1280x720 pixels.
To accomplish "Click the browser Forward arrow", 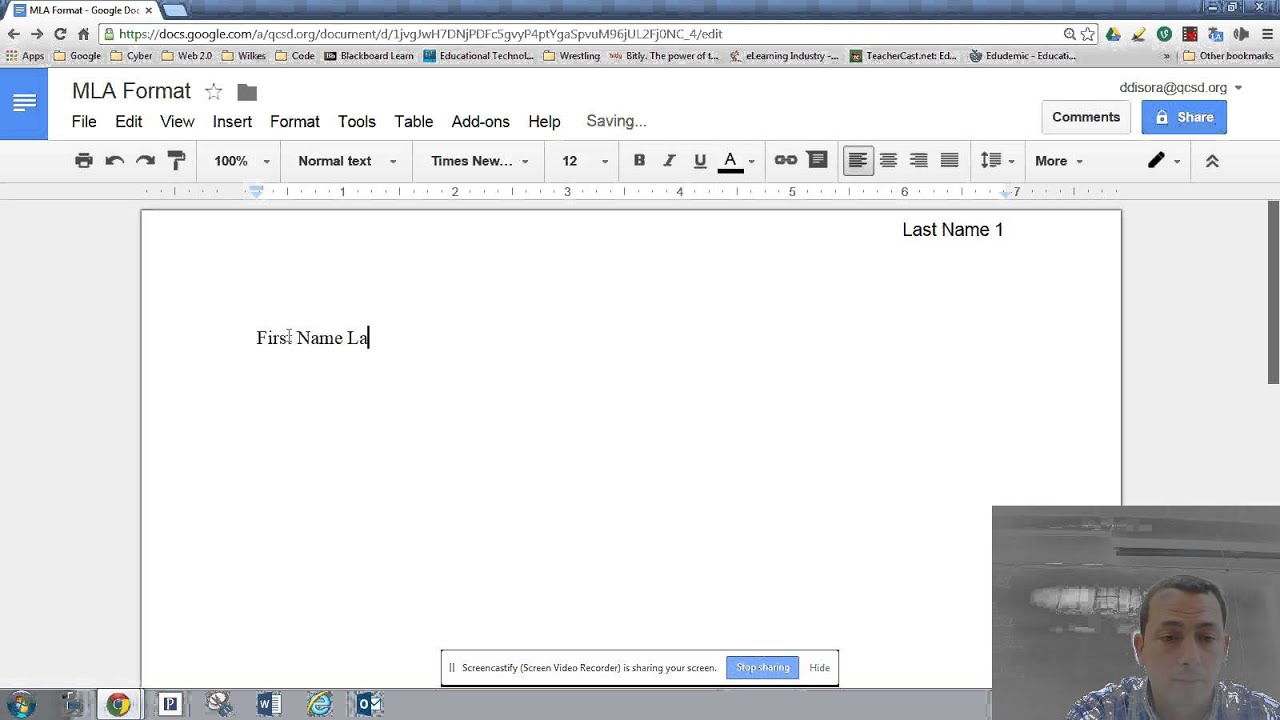I will 37,34.
